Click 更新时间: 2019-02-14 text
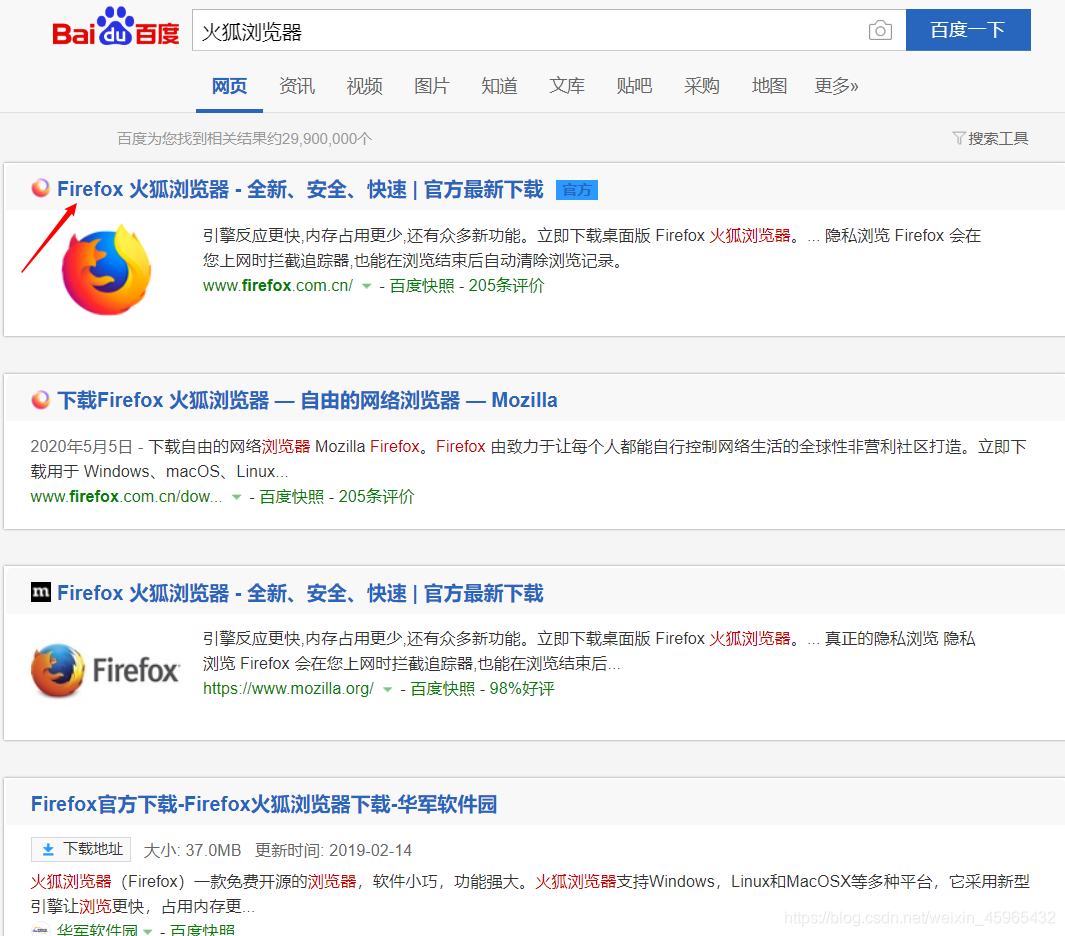The height and width of the screenshot is (936, 1065). tap(333, 850)
